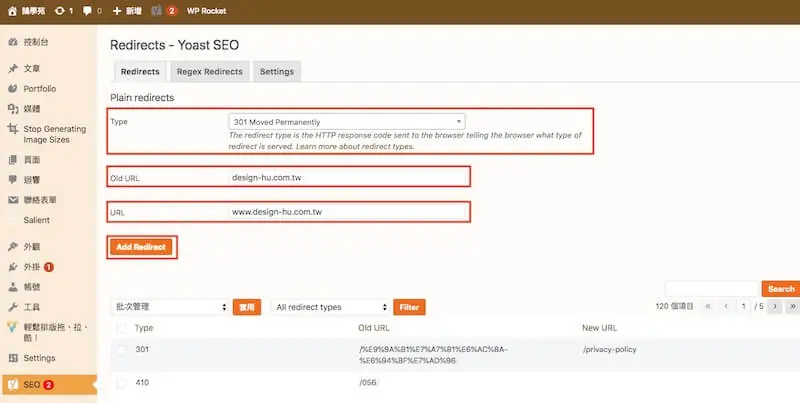Switch to the Redirects tab
Viewport: 800px width, 403px height.
pyautogui.click(x=140, y=71)
